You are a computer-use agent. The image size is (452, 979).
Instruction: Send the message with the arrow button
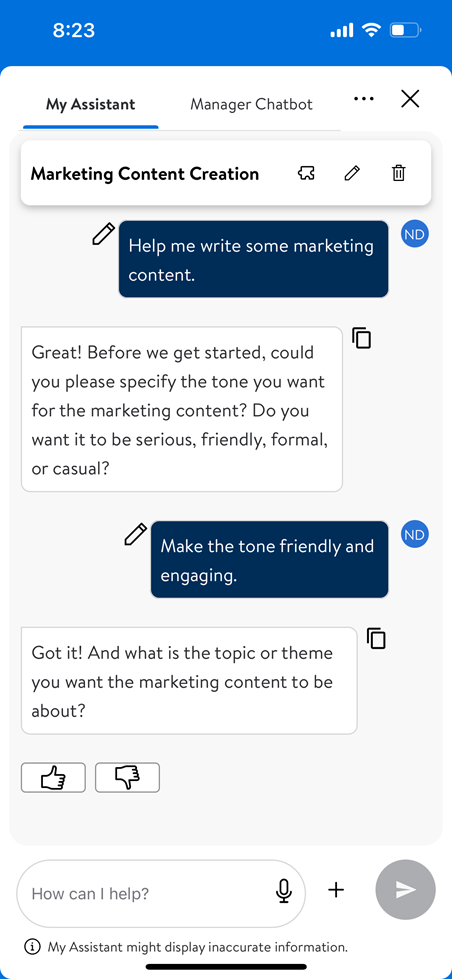coord(405,890)
